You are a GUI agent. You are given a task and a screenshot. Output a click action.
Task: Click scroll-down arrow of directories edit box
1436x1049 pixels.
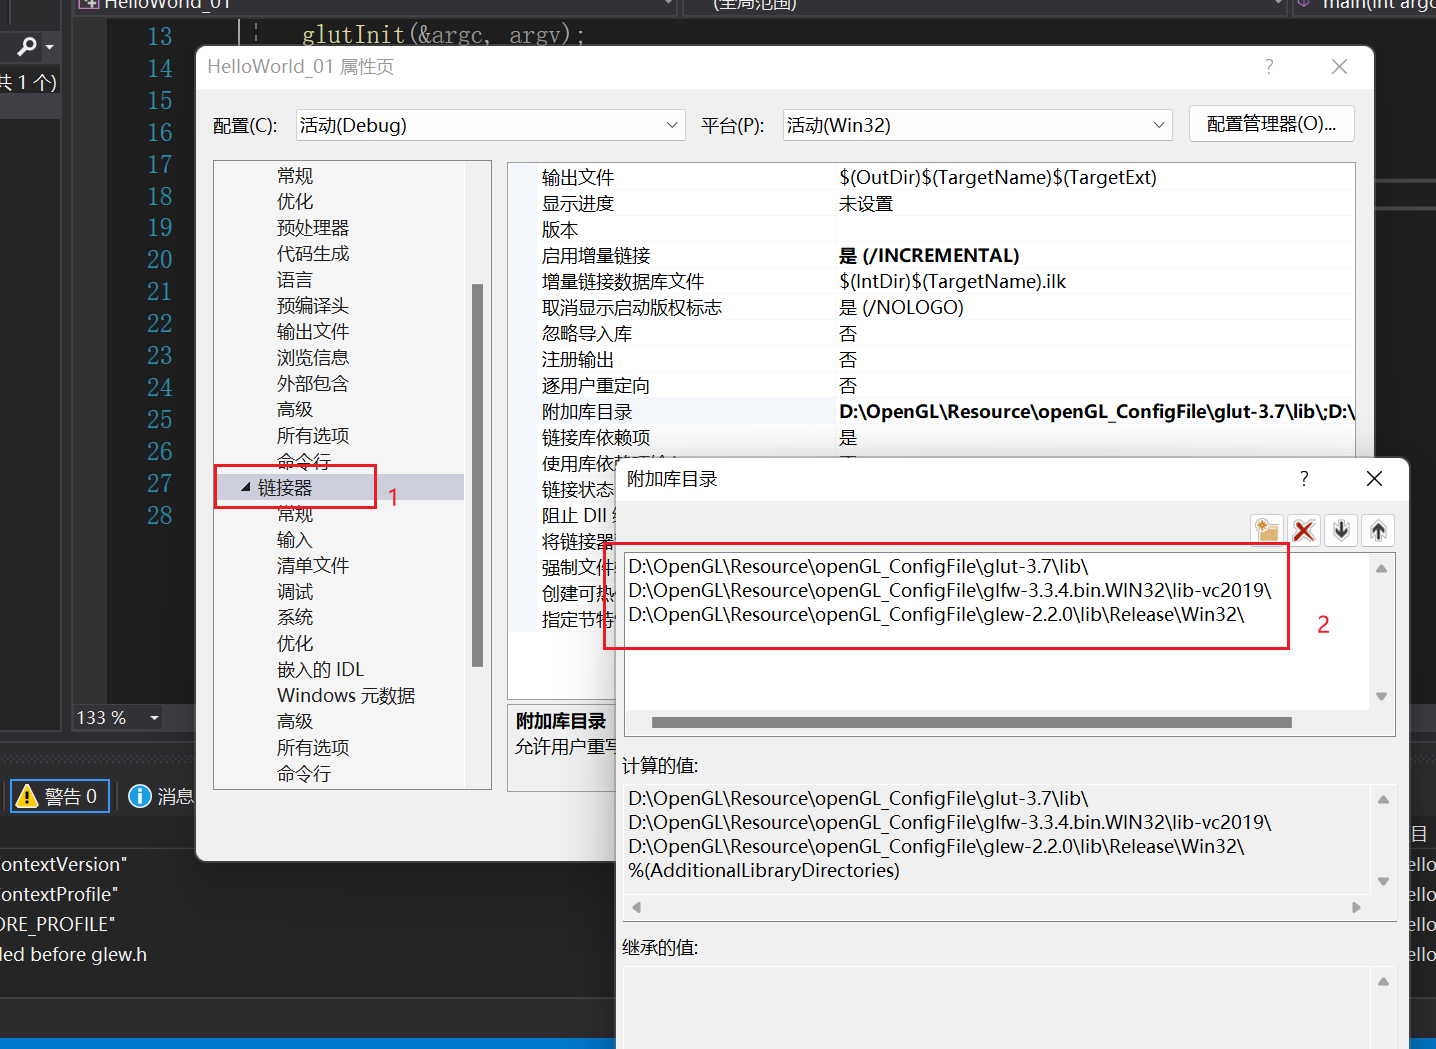1381,696
